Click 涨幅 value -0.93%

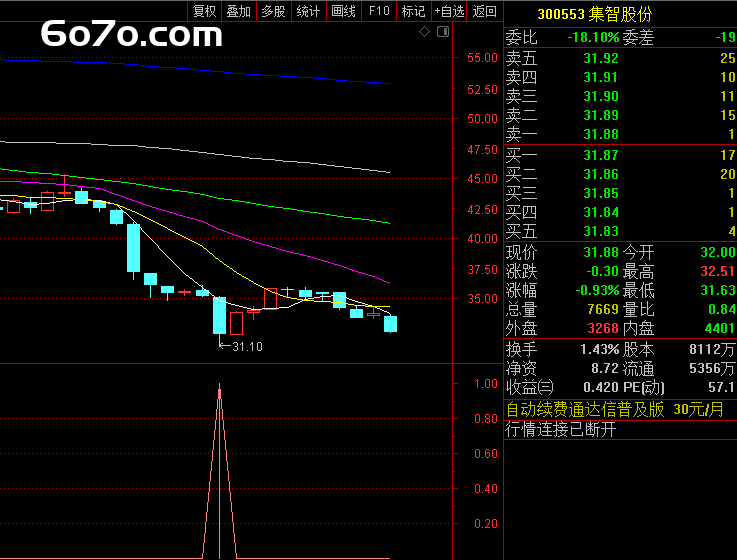pos(597,290)
